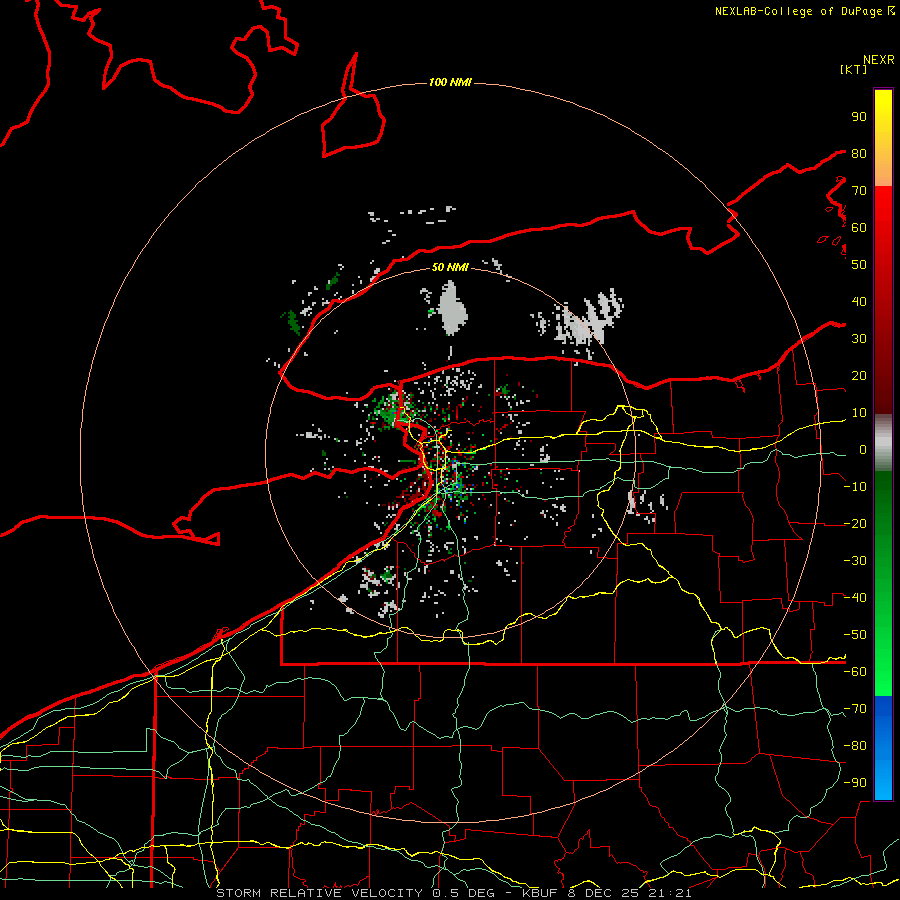This screenshot has width=900, height=900.
Task: Click the positive 20 knots scale value
Action: click(859, 376)
